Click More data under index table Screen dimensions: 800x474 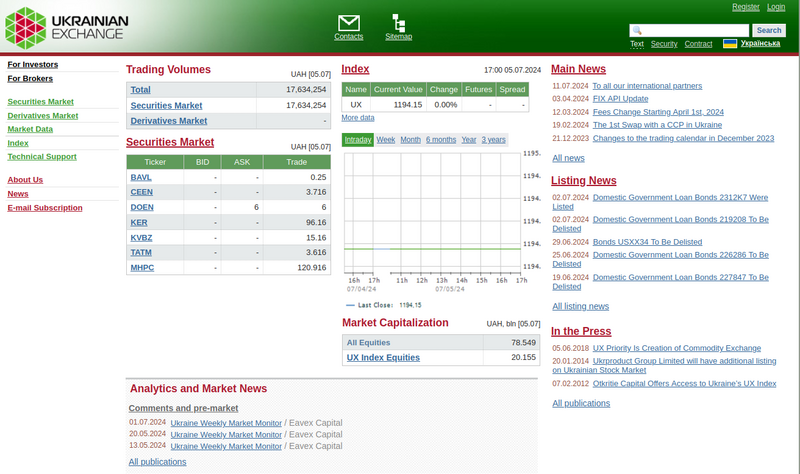(358, 118)
